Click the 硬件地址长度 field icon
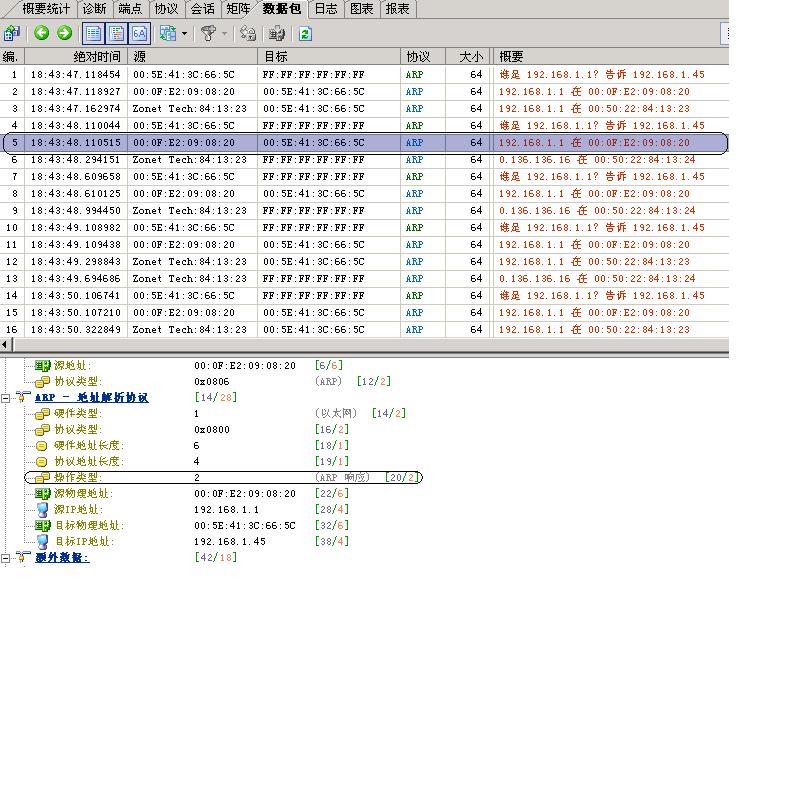Screen dimensions: 810x800 click(x=42, y=446)
